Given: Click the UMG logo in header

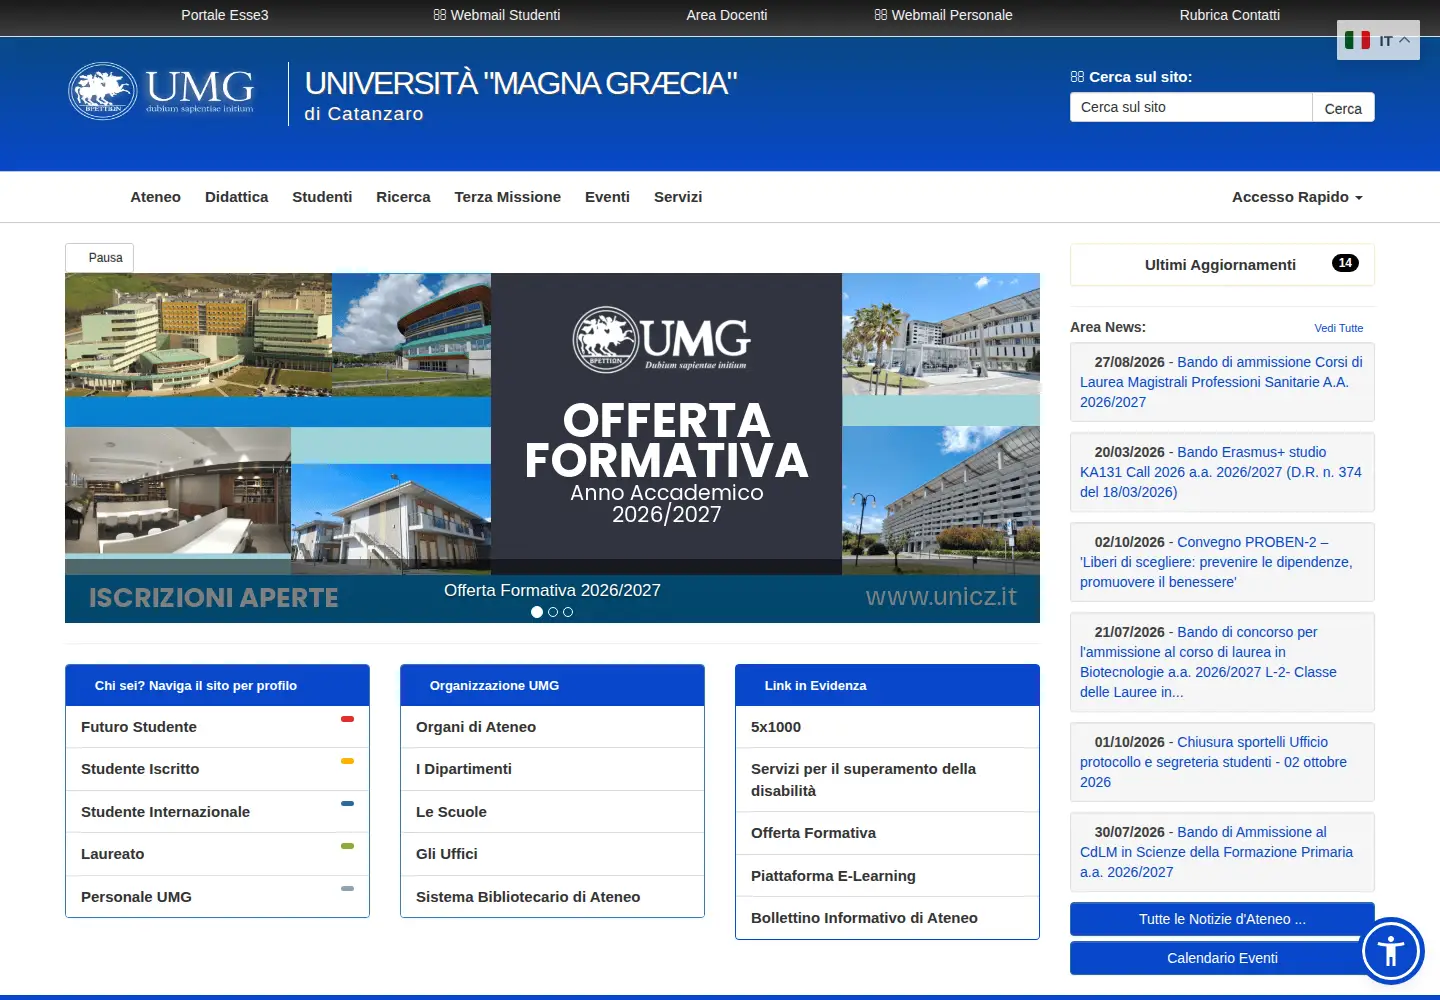Looking at the screenshot, I should point(161,91).
